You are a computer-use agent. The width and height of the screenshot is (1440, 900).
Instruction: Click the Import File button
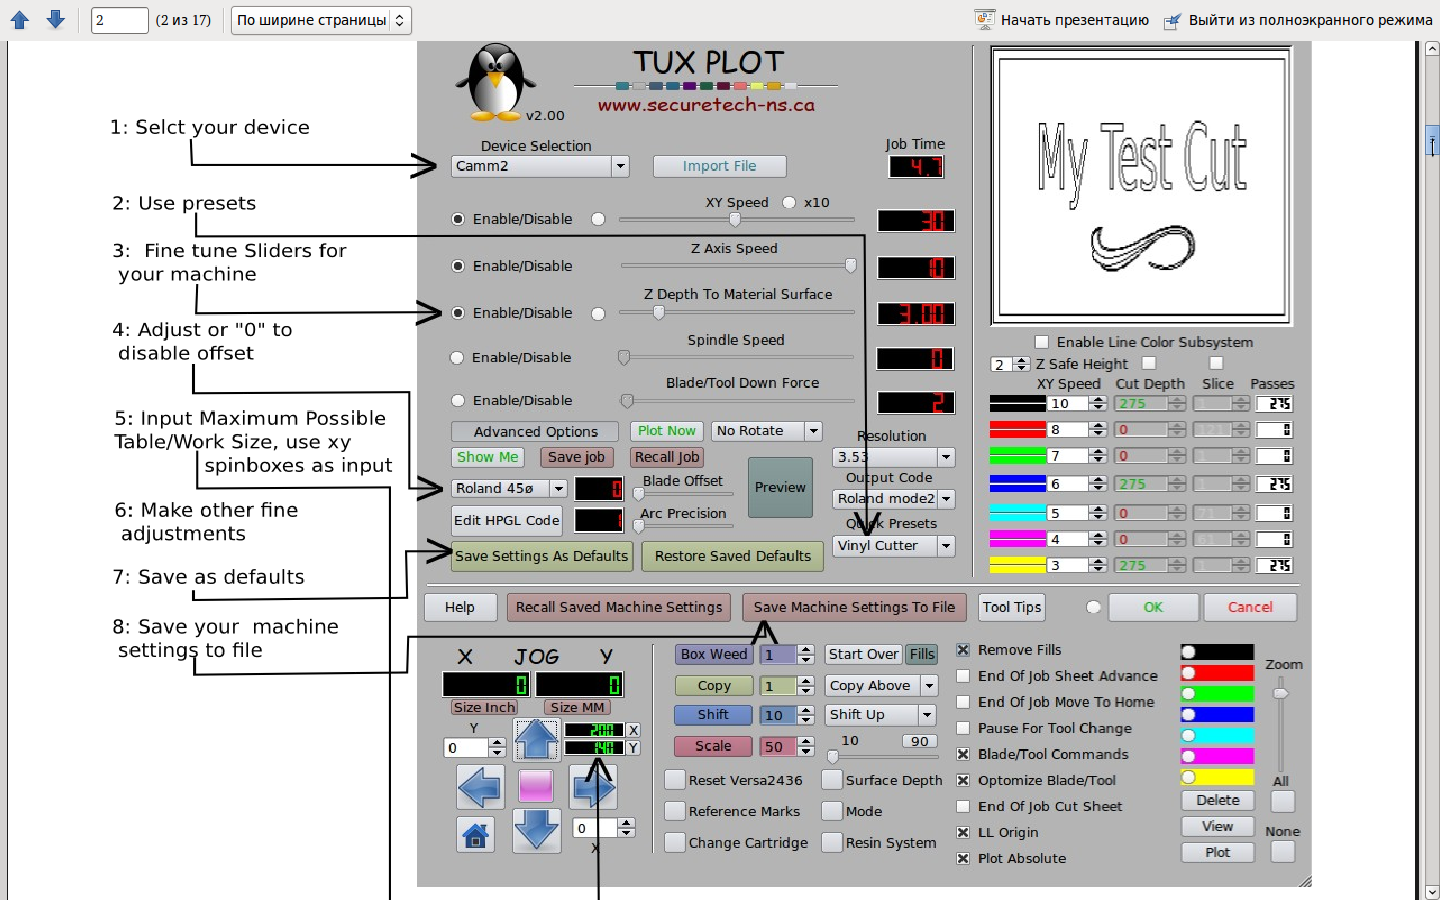pos(719,166)
